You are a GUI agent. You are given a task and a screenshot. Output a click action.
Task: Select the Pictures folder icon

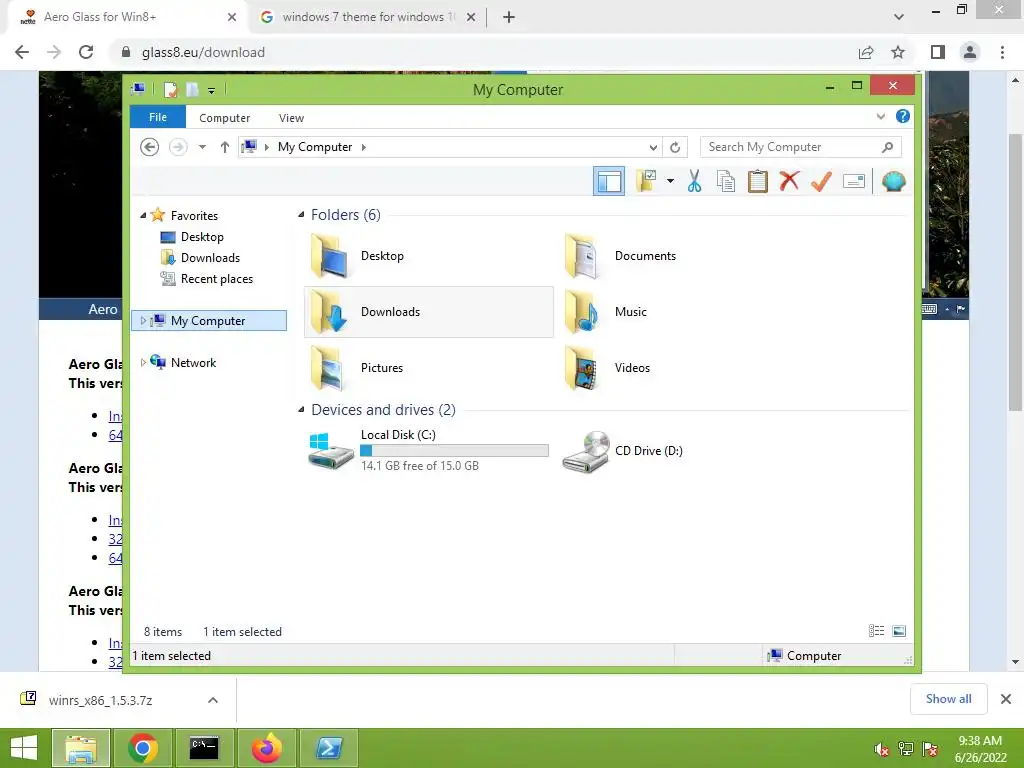coord(330,368)
